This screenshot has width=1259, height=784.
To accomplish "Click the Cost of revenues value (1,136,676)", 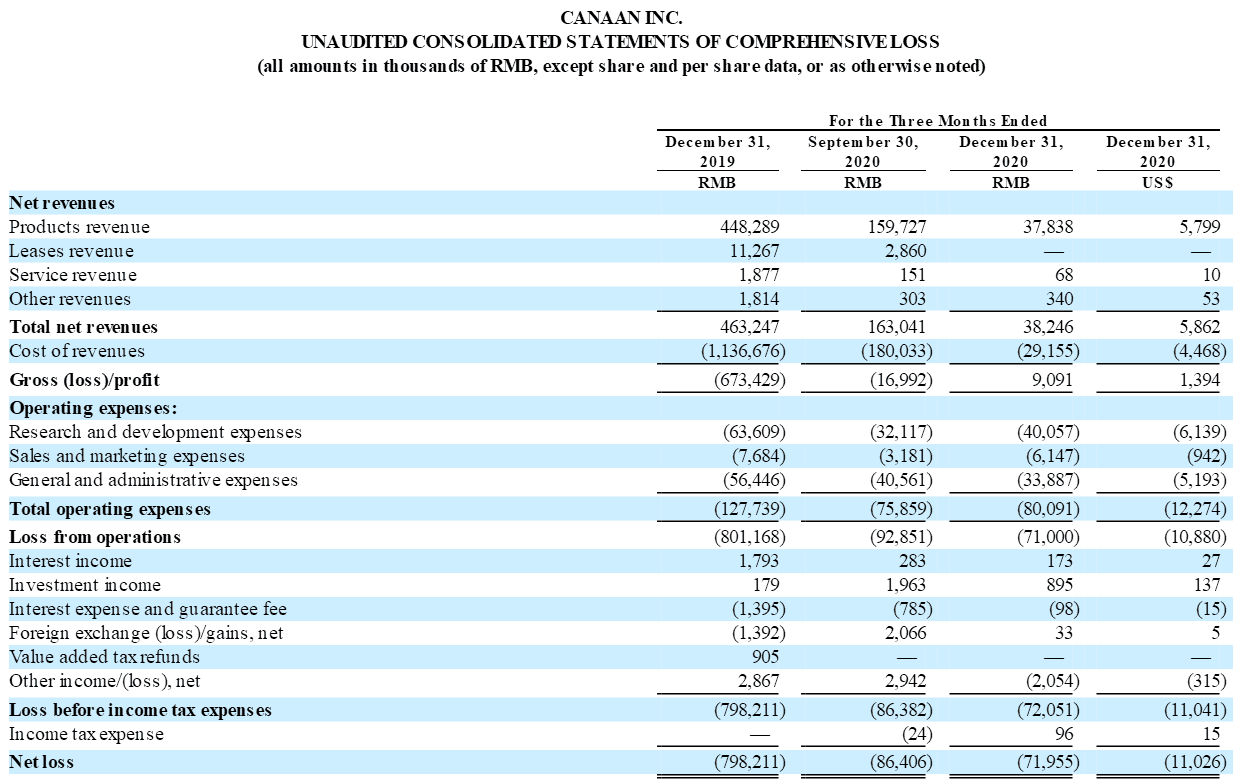I will 735,351.
